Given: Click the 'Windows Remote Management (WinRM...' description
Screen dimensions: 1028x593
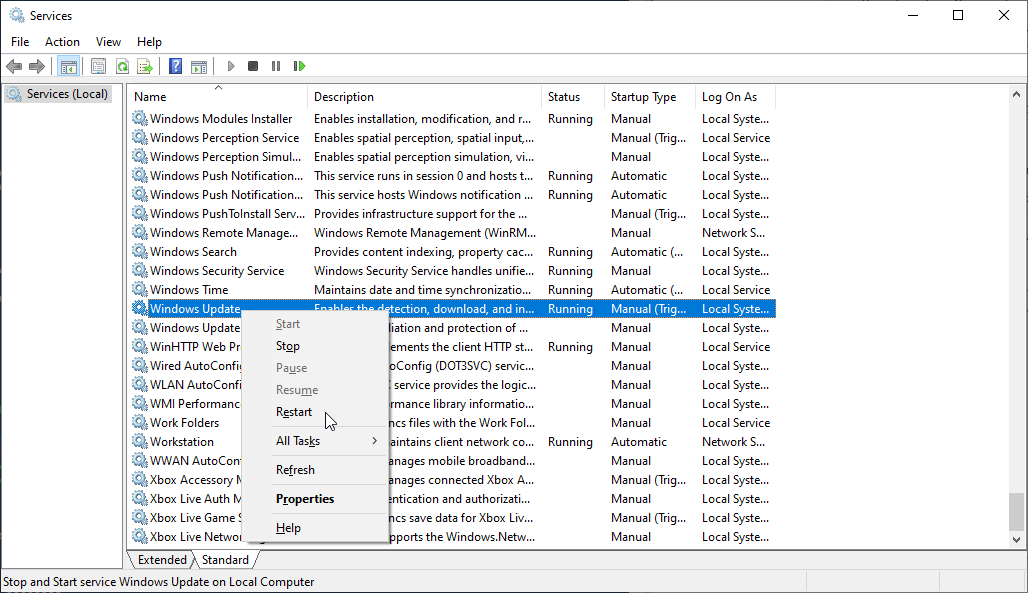Looking at the screenshot, I should click(425, 233).
